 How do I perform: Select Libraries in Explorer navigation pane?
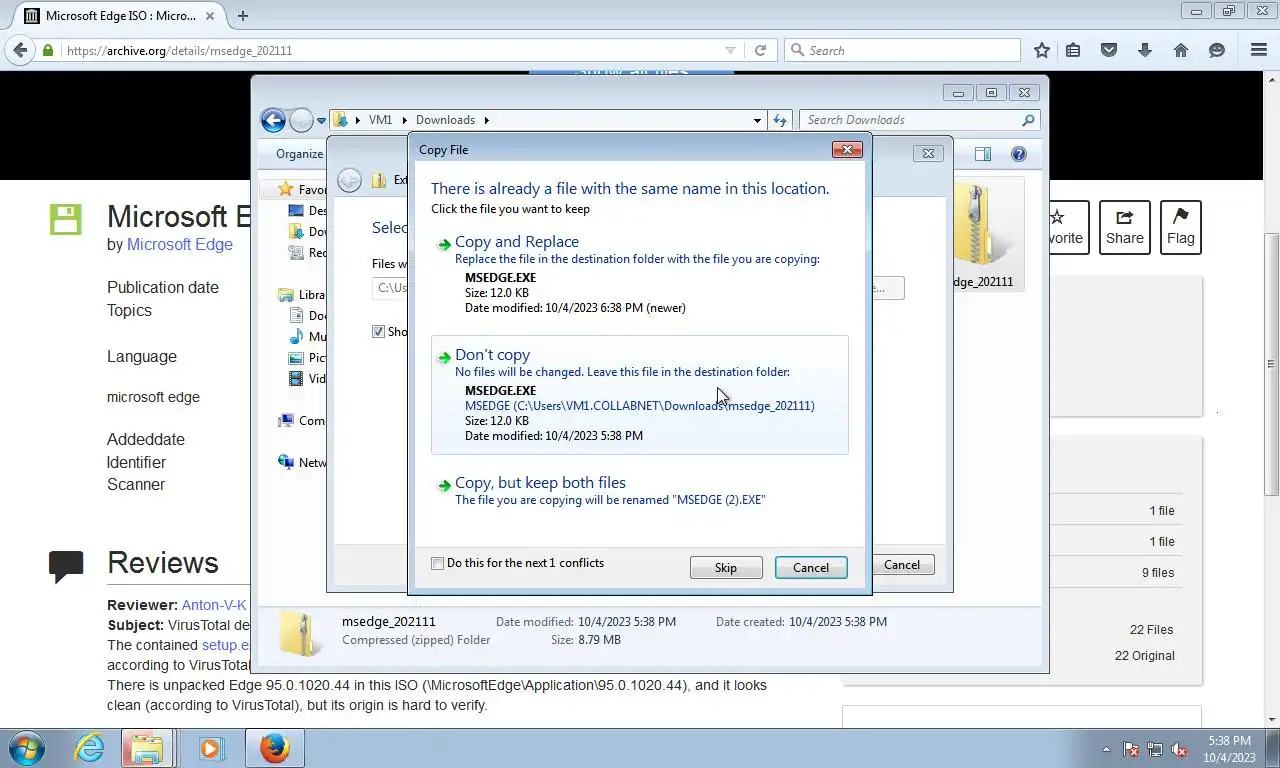point(301,295)
